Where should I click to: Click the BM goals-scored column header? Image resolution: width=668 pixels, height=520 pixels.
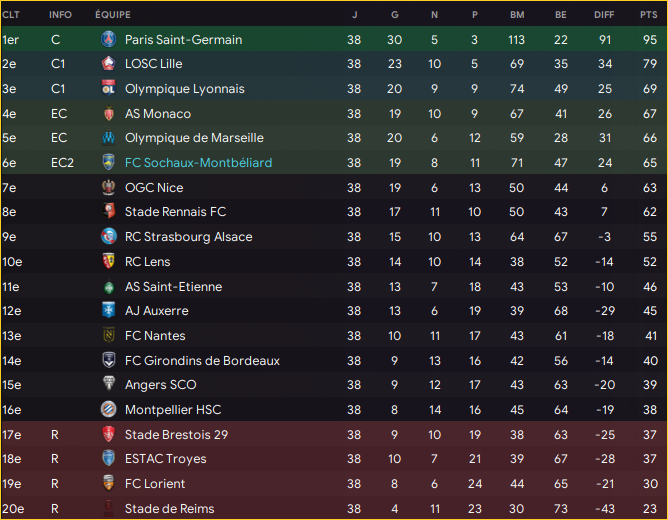coord(517,15)
